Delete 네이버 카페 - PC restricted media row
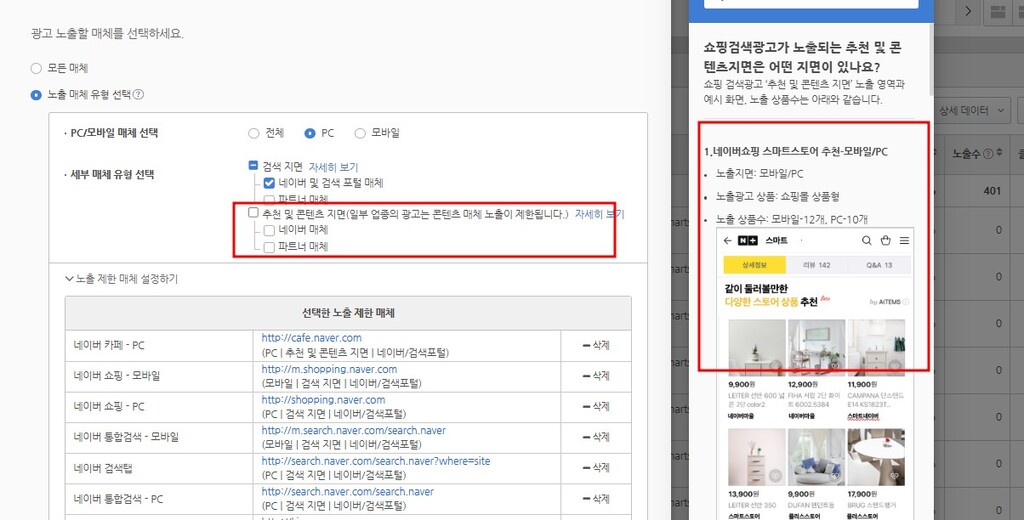This screenshot has height=520, width=1024. coord(596,345)
